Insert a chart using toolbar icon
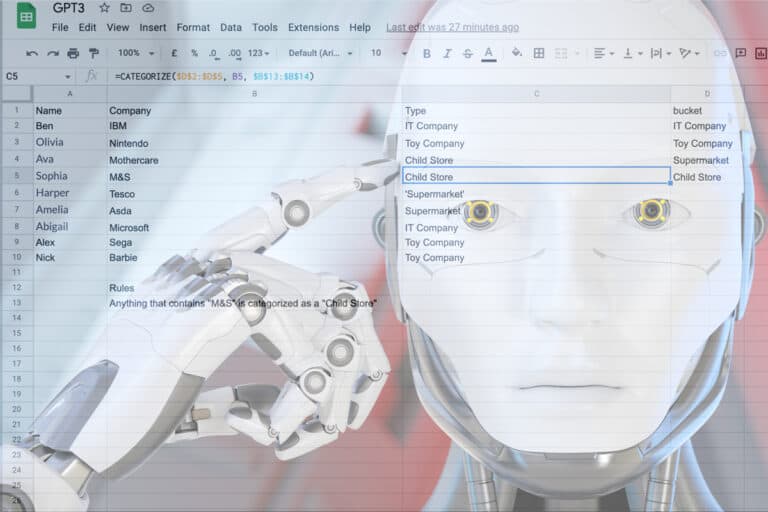This screenshot has width=768, height=512. [x=762, y=53]
